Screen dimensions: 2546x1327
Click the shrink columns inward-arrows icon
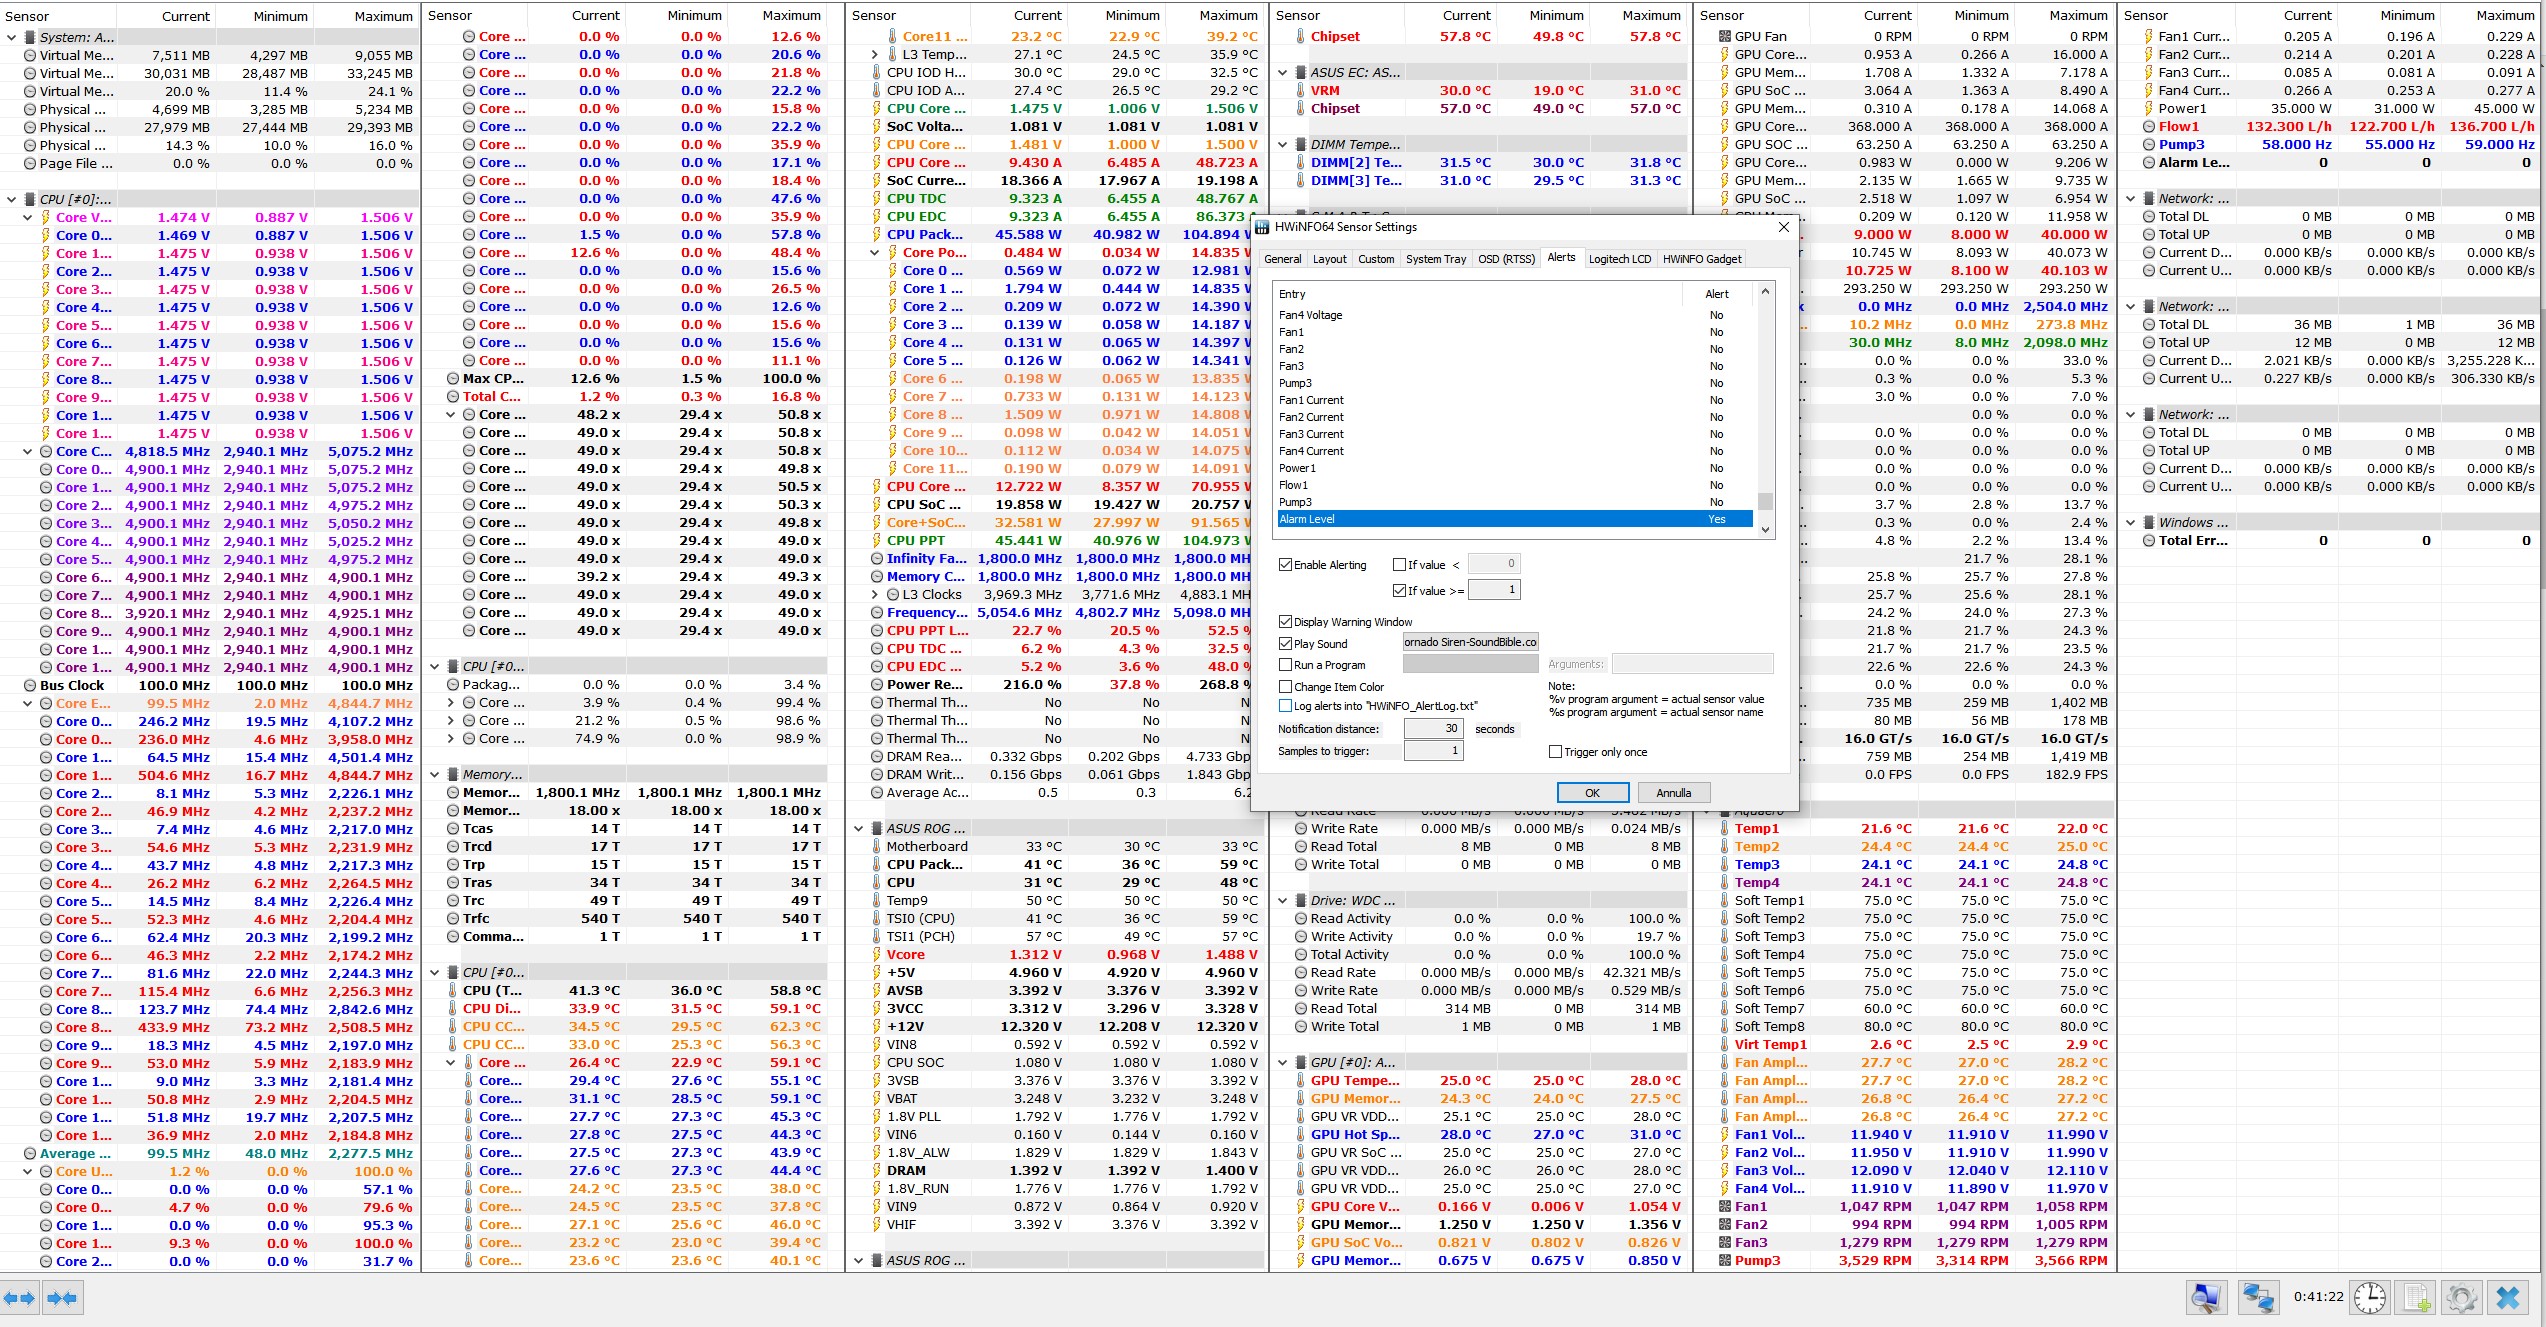[62, 1298]
